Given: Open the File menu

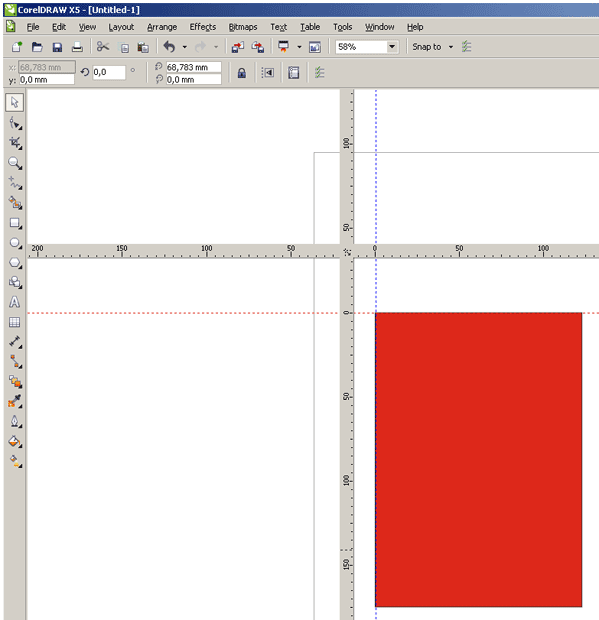Looking at the screenshot, I should tap(33, 27).
